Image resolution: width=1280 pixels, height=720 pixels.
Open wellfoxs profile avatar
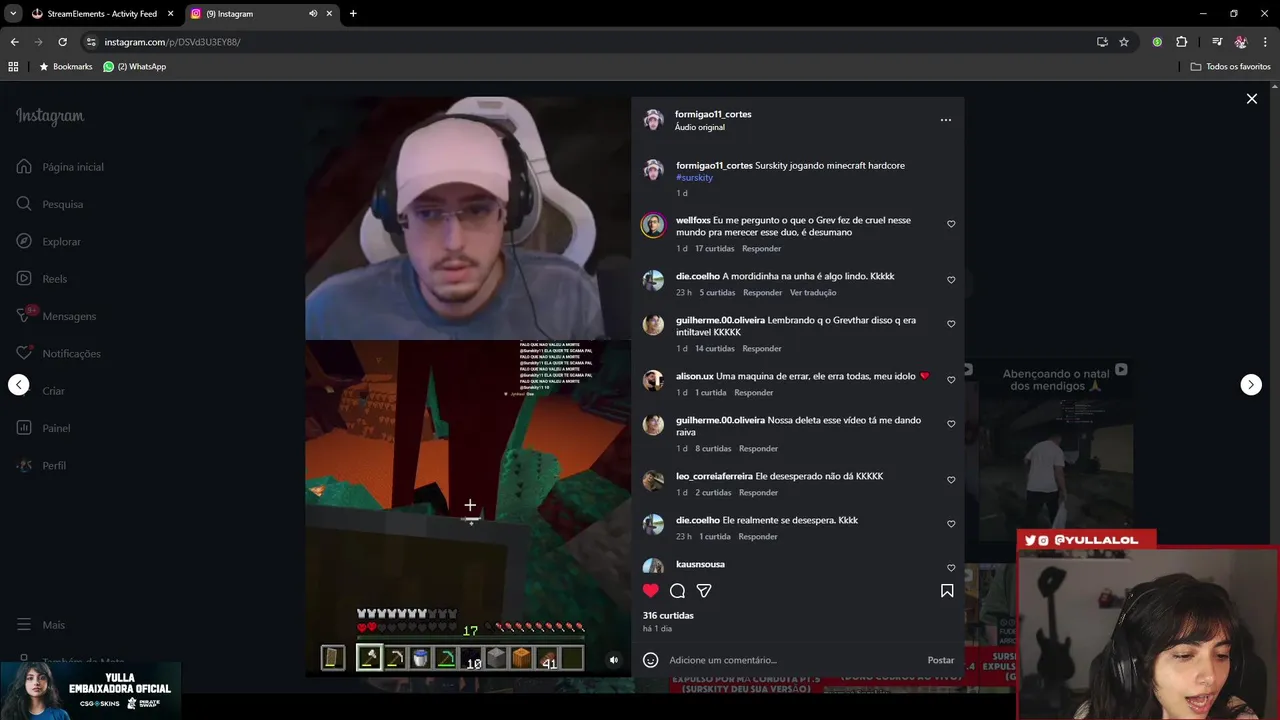point(653,225)
